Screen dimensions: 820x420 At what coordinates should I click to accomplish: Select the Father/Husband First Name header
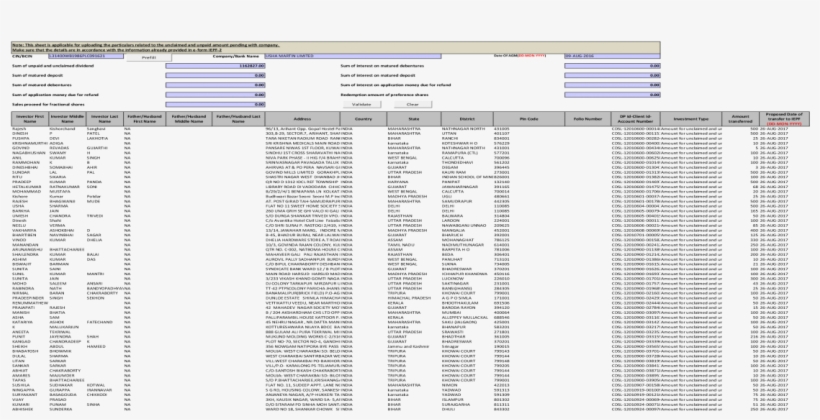[x=145, y=119]
